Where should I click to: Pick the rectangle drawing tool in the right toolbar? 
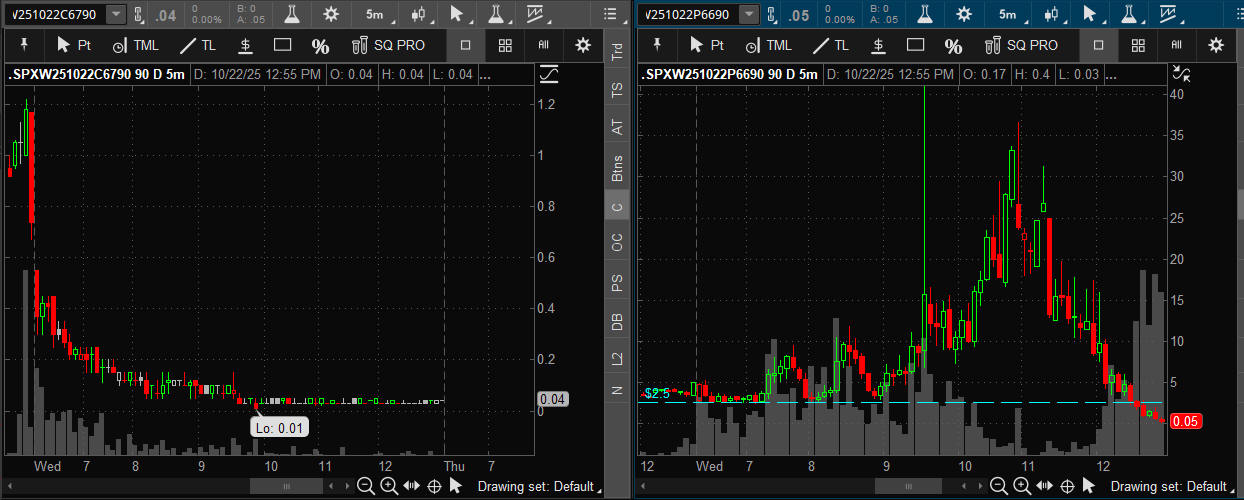coord(915,46)
